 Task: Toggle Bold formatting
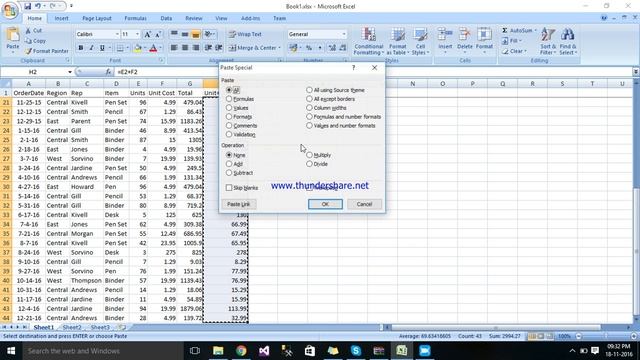pos(81,48)
